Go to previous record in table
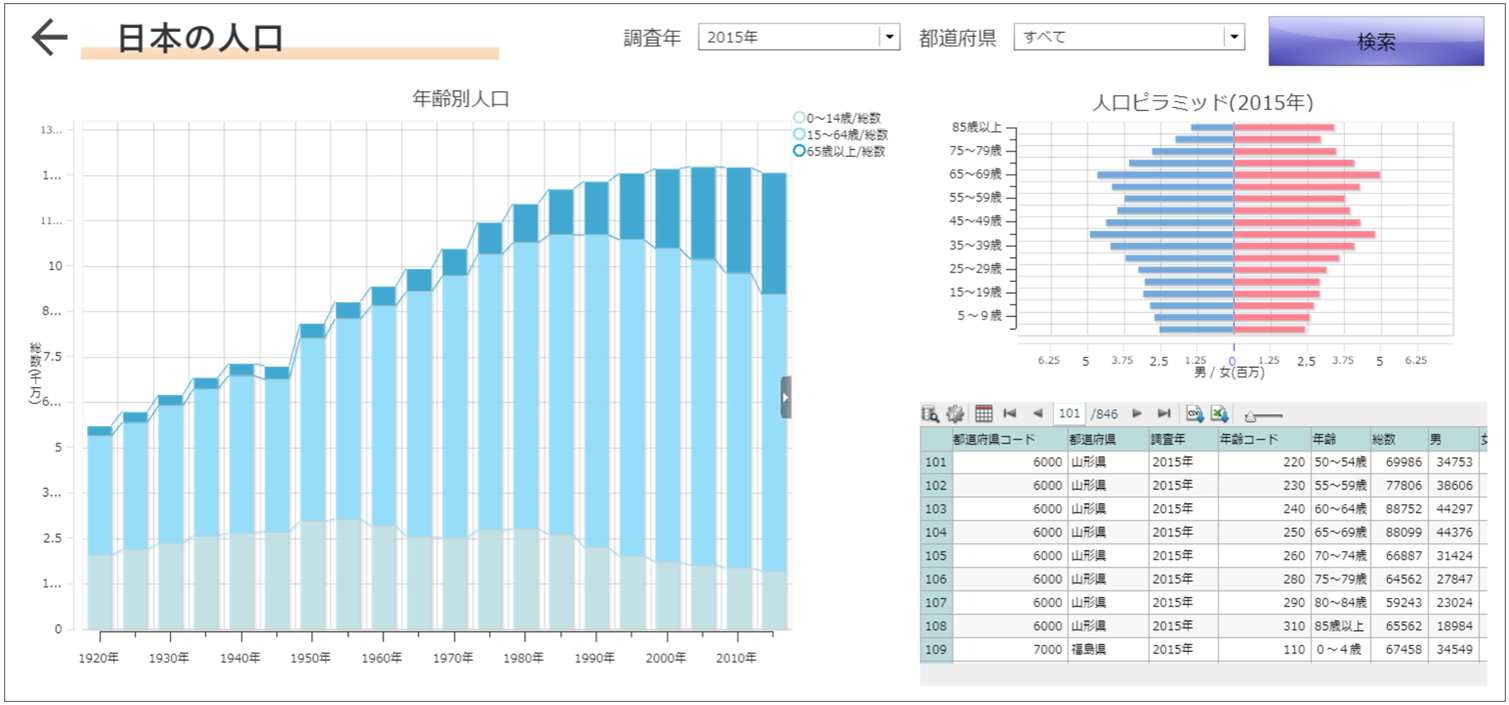Screen dimensions: 1509x705 click(1037, 413)
